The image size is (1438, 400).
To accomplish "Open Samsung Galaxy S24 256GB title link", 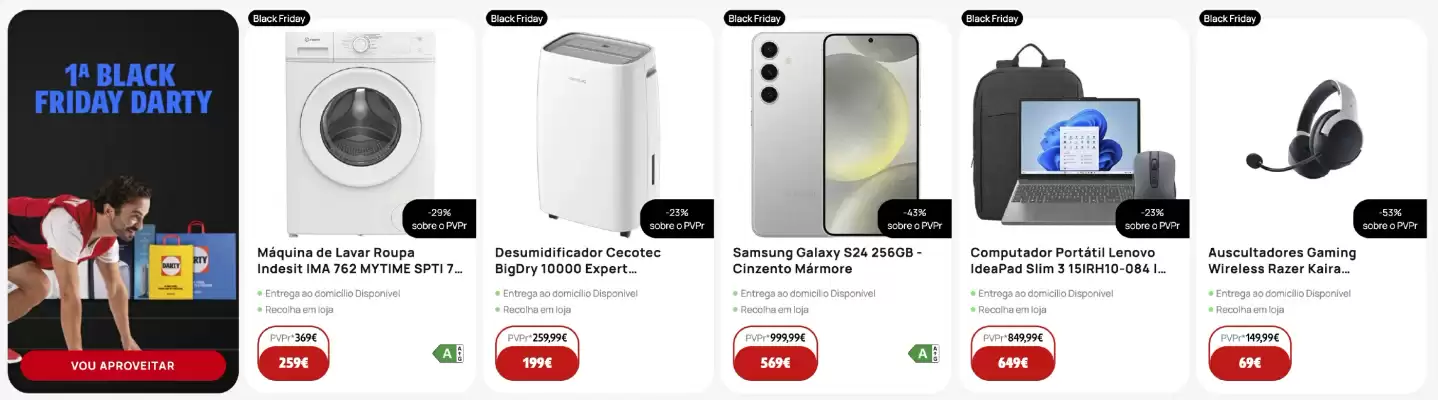I will point(827,261).
